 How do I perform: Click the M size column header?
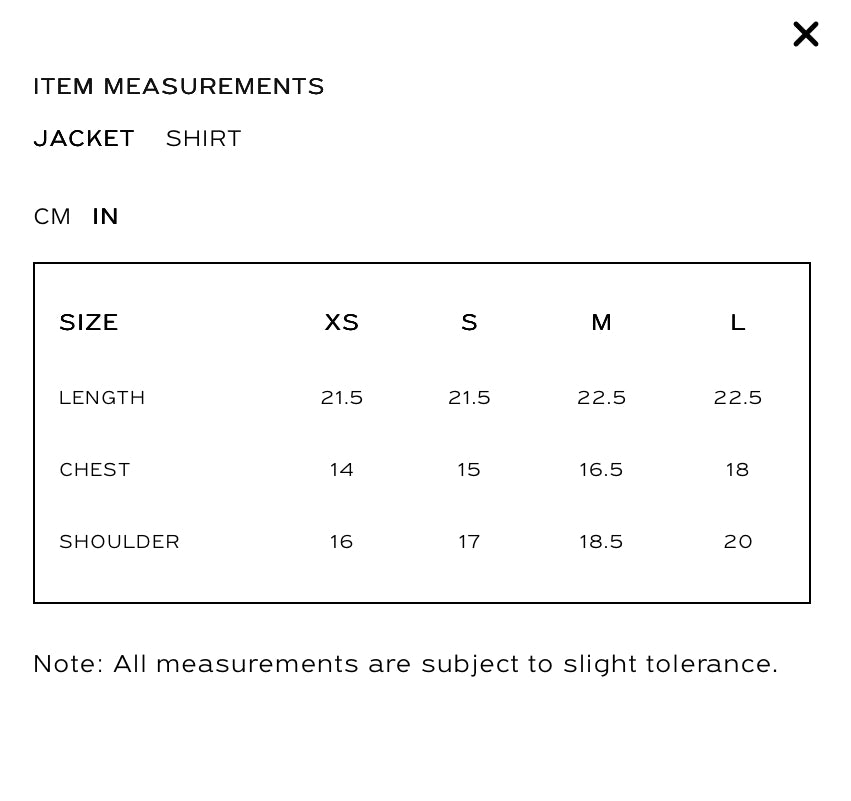tap(601, 322)
